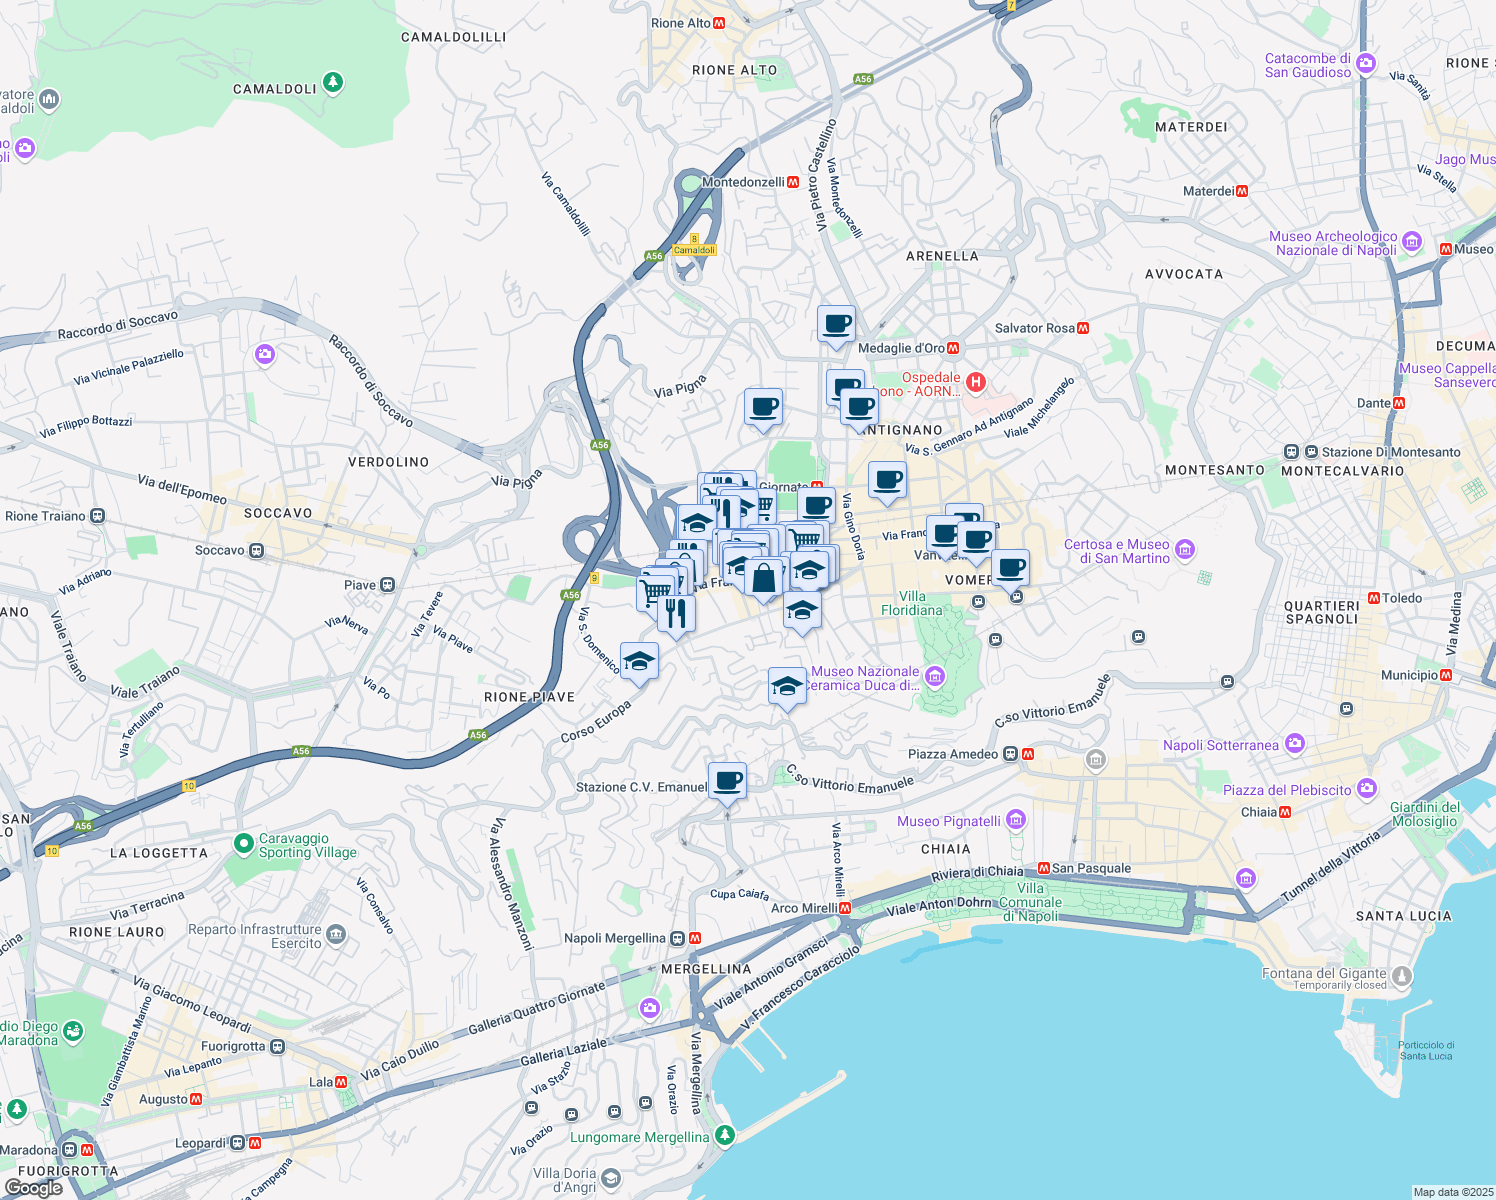Open the shopping bag marker
1496x1200 pixels.
point(763,579)
